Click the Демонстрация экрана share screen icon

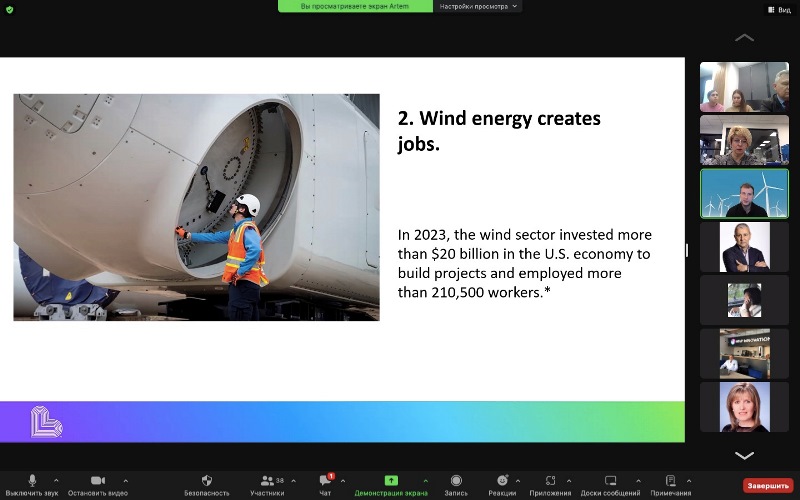click(391, 481)
